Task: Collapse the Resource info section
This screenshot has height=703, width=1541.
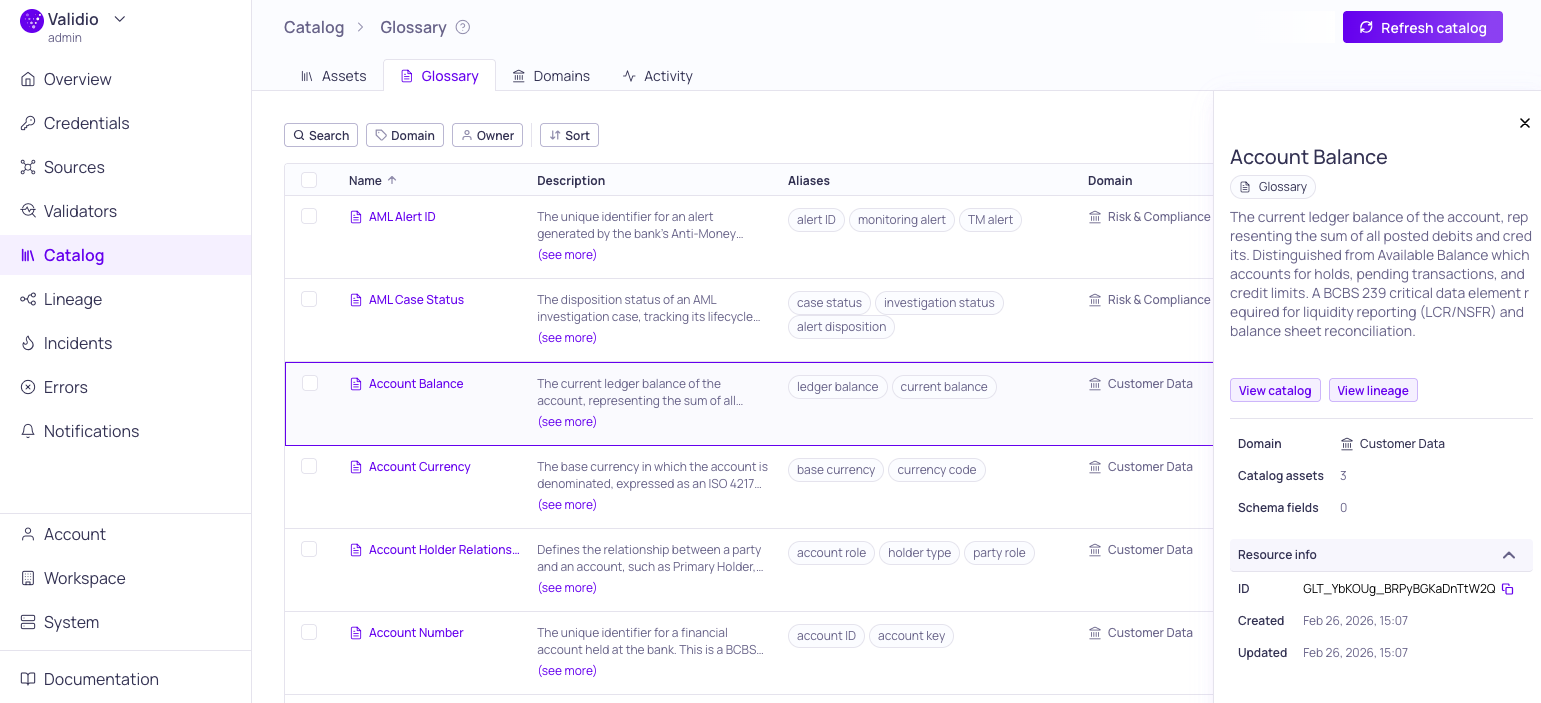Action: coord(1509,555)
